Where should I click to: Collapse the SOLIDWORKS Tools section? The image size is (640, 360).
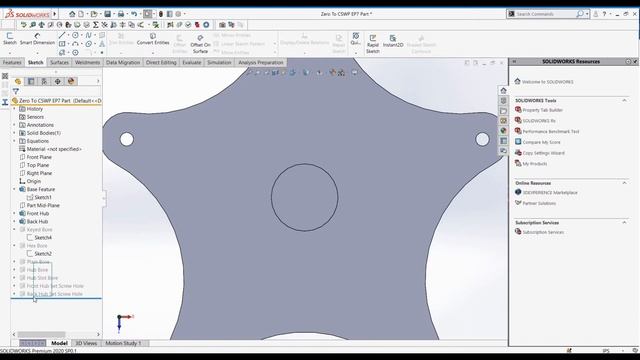pyautogui.click(x=624, y=100)
